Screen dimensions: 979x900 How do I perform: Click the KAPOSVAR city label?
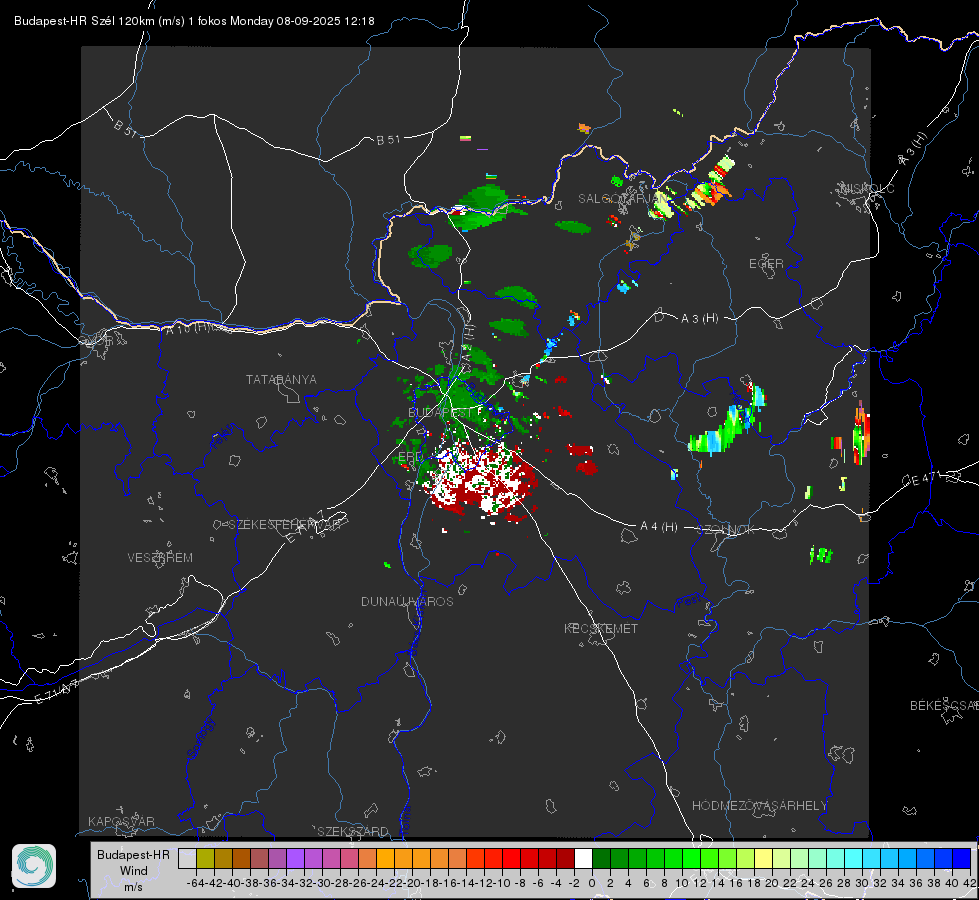pyautogui.click(x=121, y=821)
